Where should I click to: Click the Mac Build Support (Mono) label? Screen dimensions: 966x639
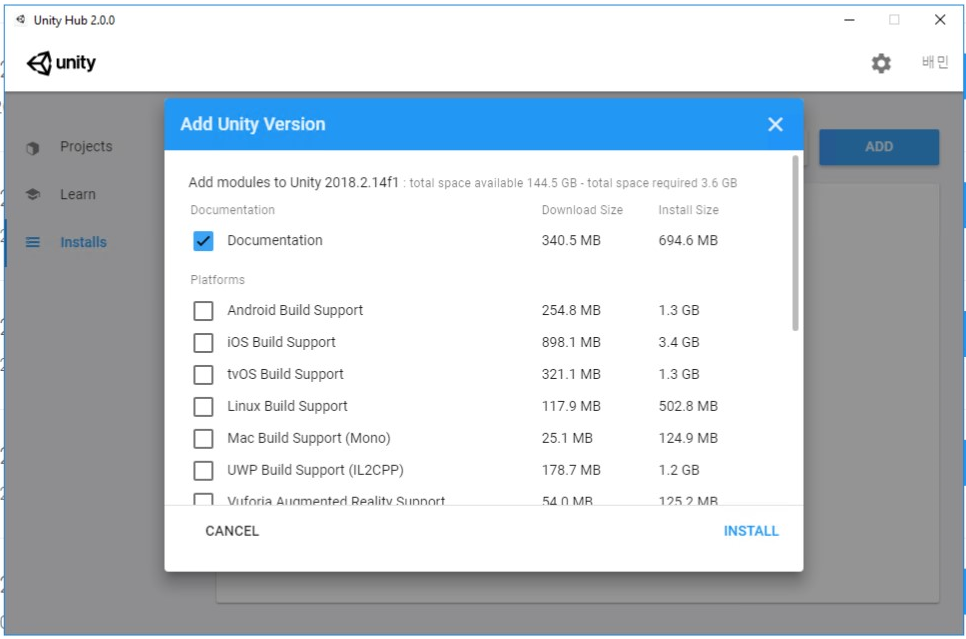(x=309, y=439)
